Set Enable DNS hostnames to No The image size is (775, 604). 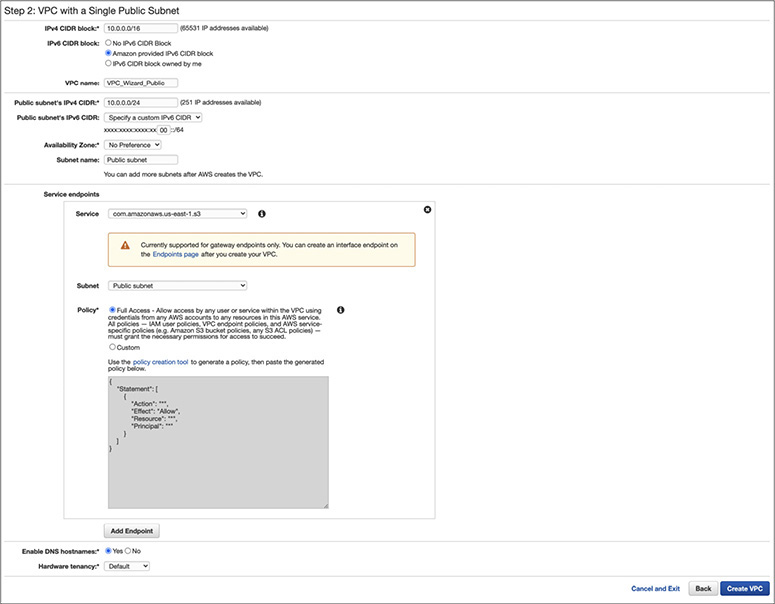click(128, 551)
